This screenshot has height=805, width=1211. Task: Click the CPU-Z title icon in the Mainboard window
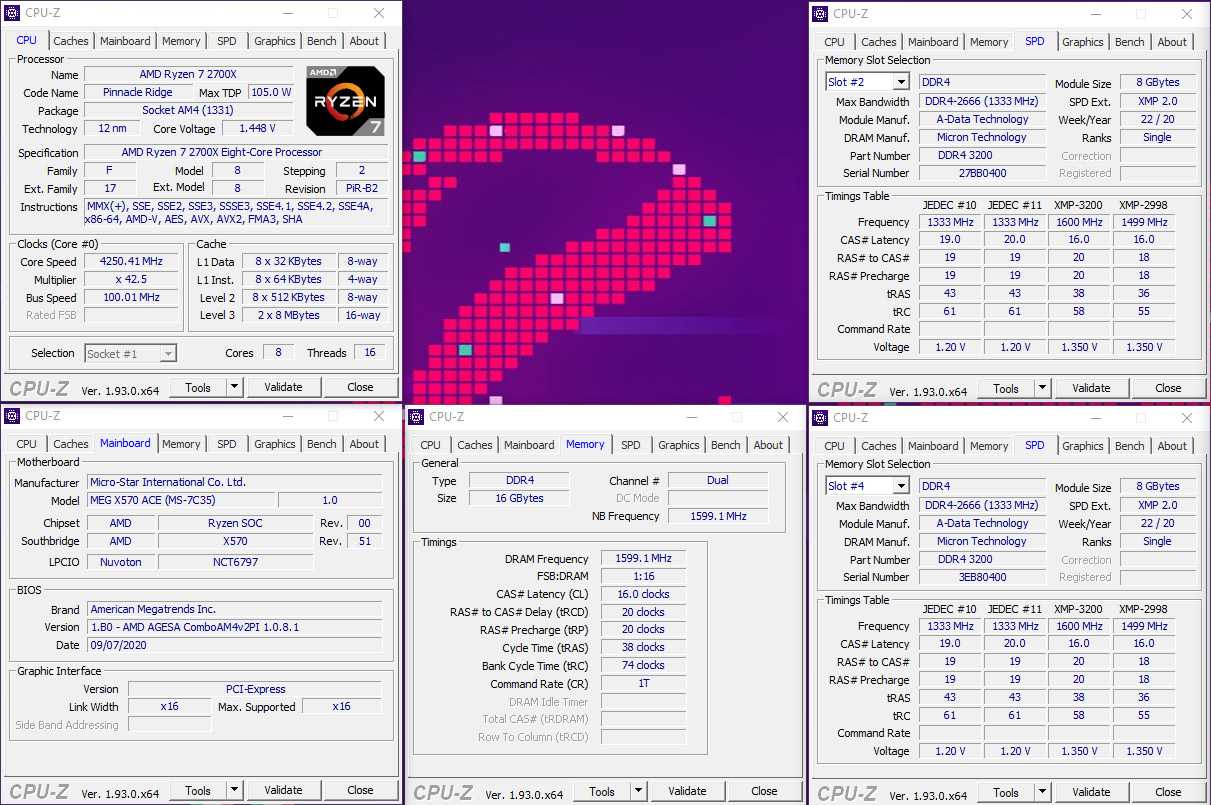coord(13,416)
